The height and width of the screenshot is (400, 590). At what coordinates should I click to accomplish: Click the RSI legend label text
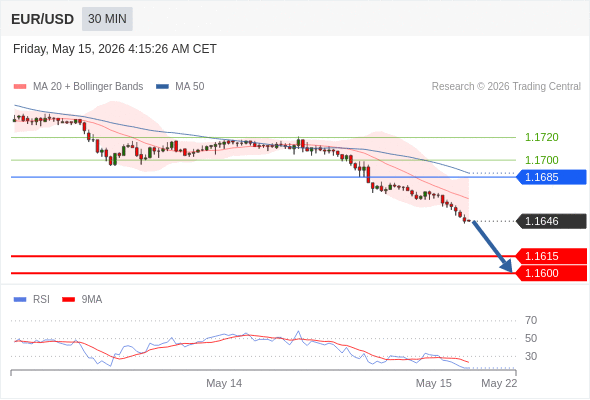(x=41, y=300)
